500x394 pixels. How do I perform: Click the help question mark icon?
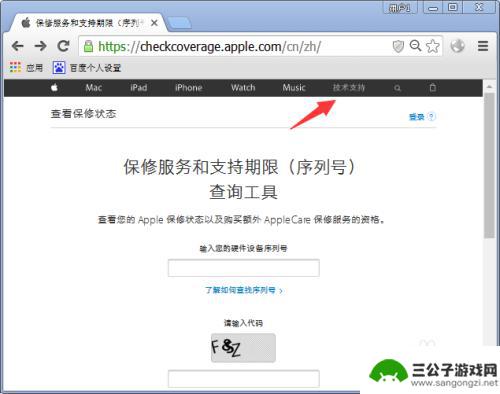click(x=431, y=117)
